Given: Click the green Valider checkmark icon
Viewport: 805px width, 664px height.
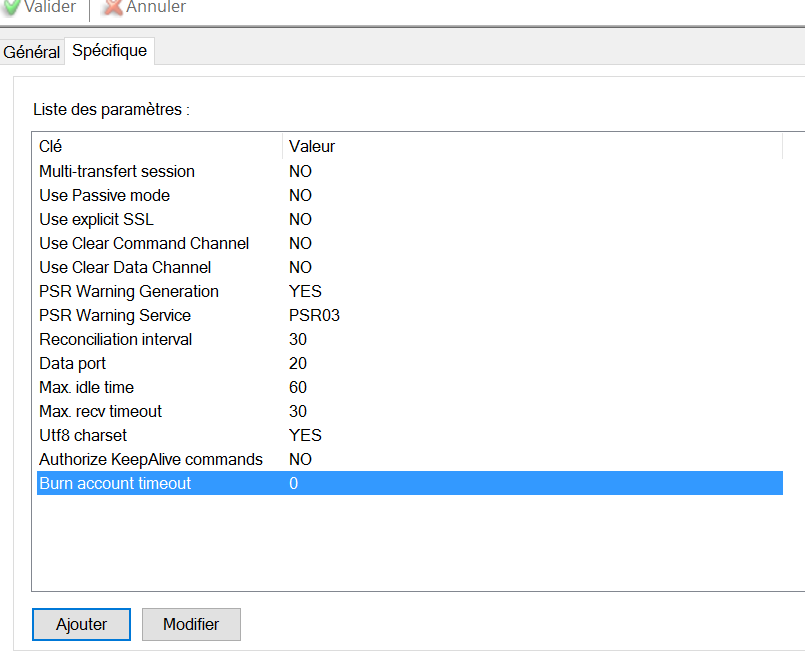Looking at the screenshot, I should (12, 7).
